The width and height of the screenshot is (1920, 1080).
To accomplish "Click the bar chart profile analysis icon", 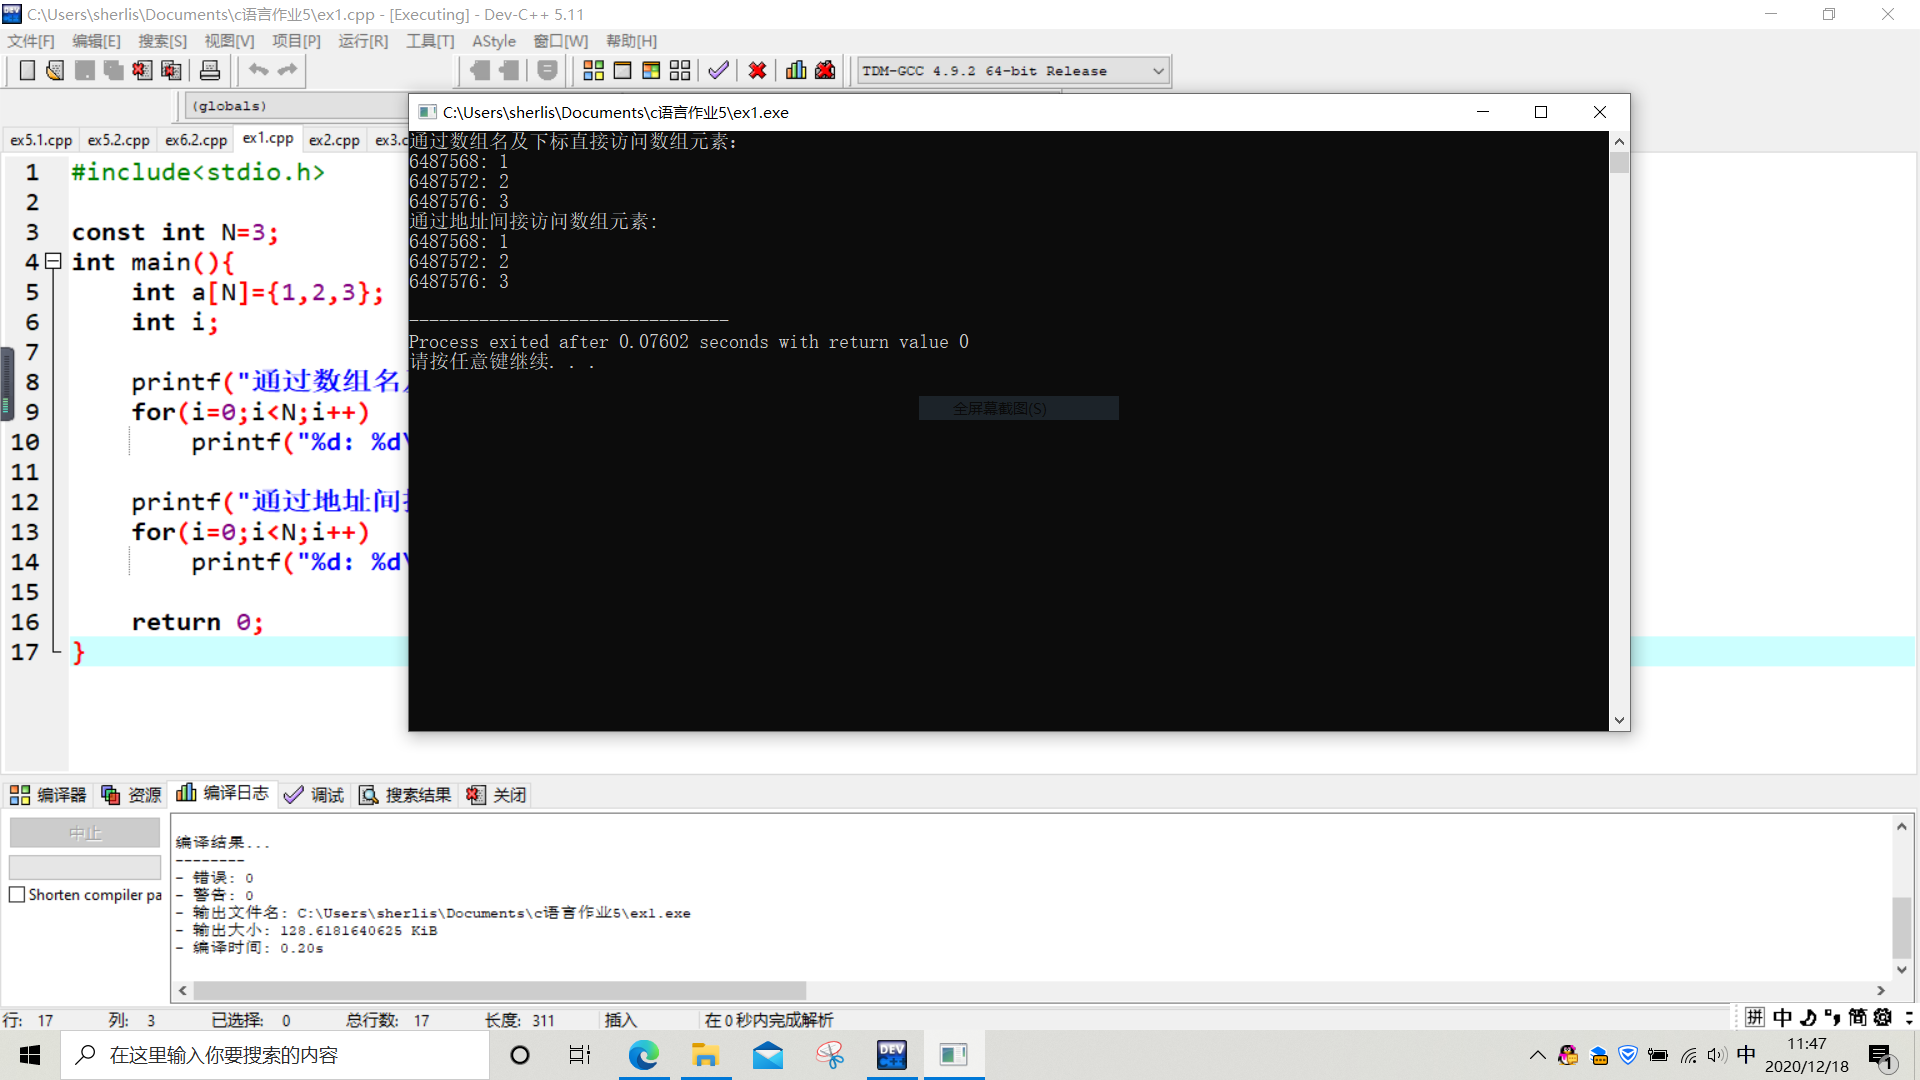I will coord(796,70).
